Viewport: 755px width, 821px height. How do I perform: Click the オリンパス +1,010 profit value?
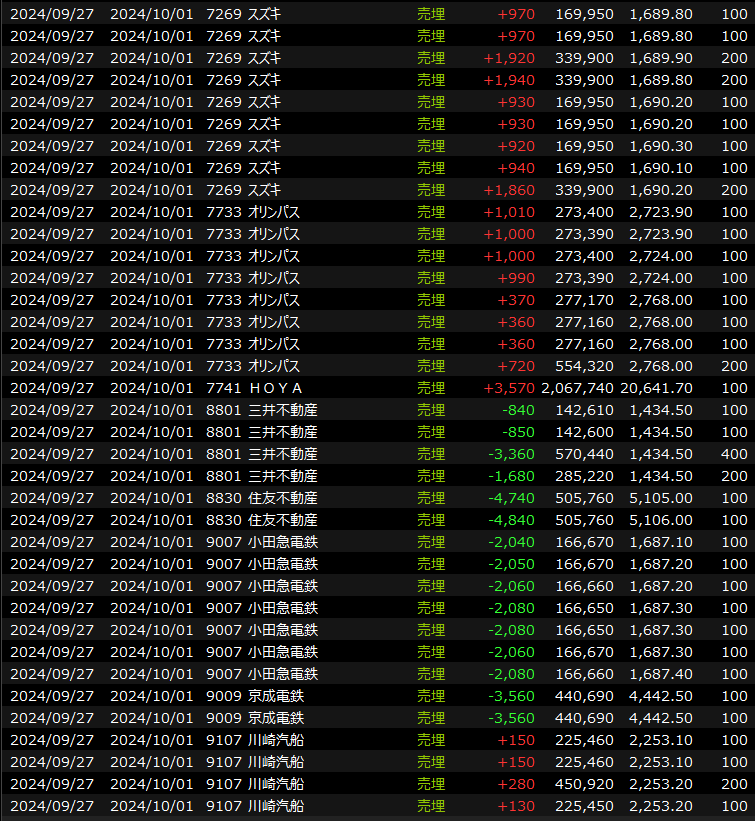click(509, 212)
